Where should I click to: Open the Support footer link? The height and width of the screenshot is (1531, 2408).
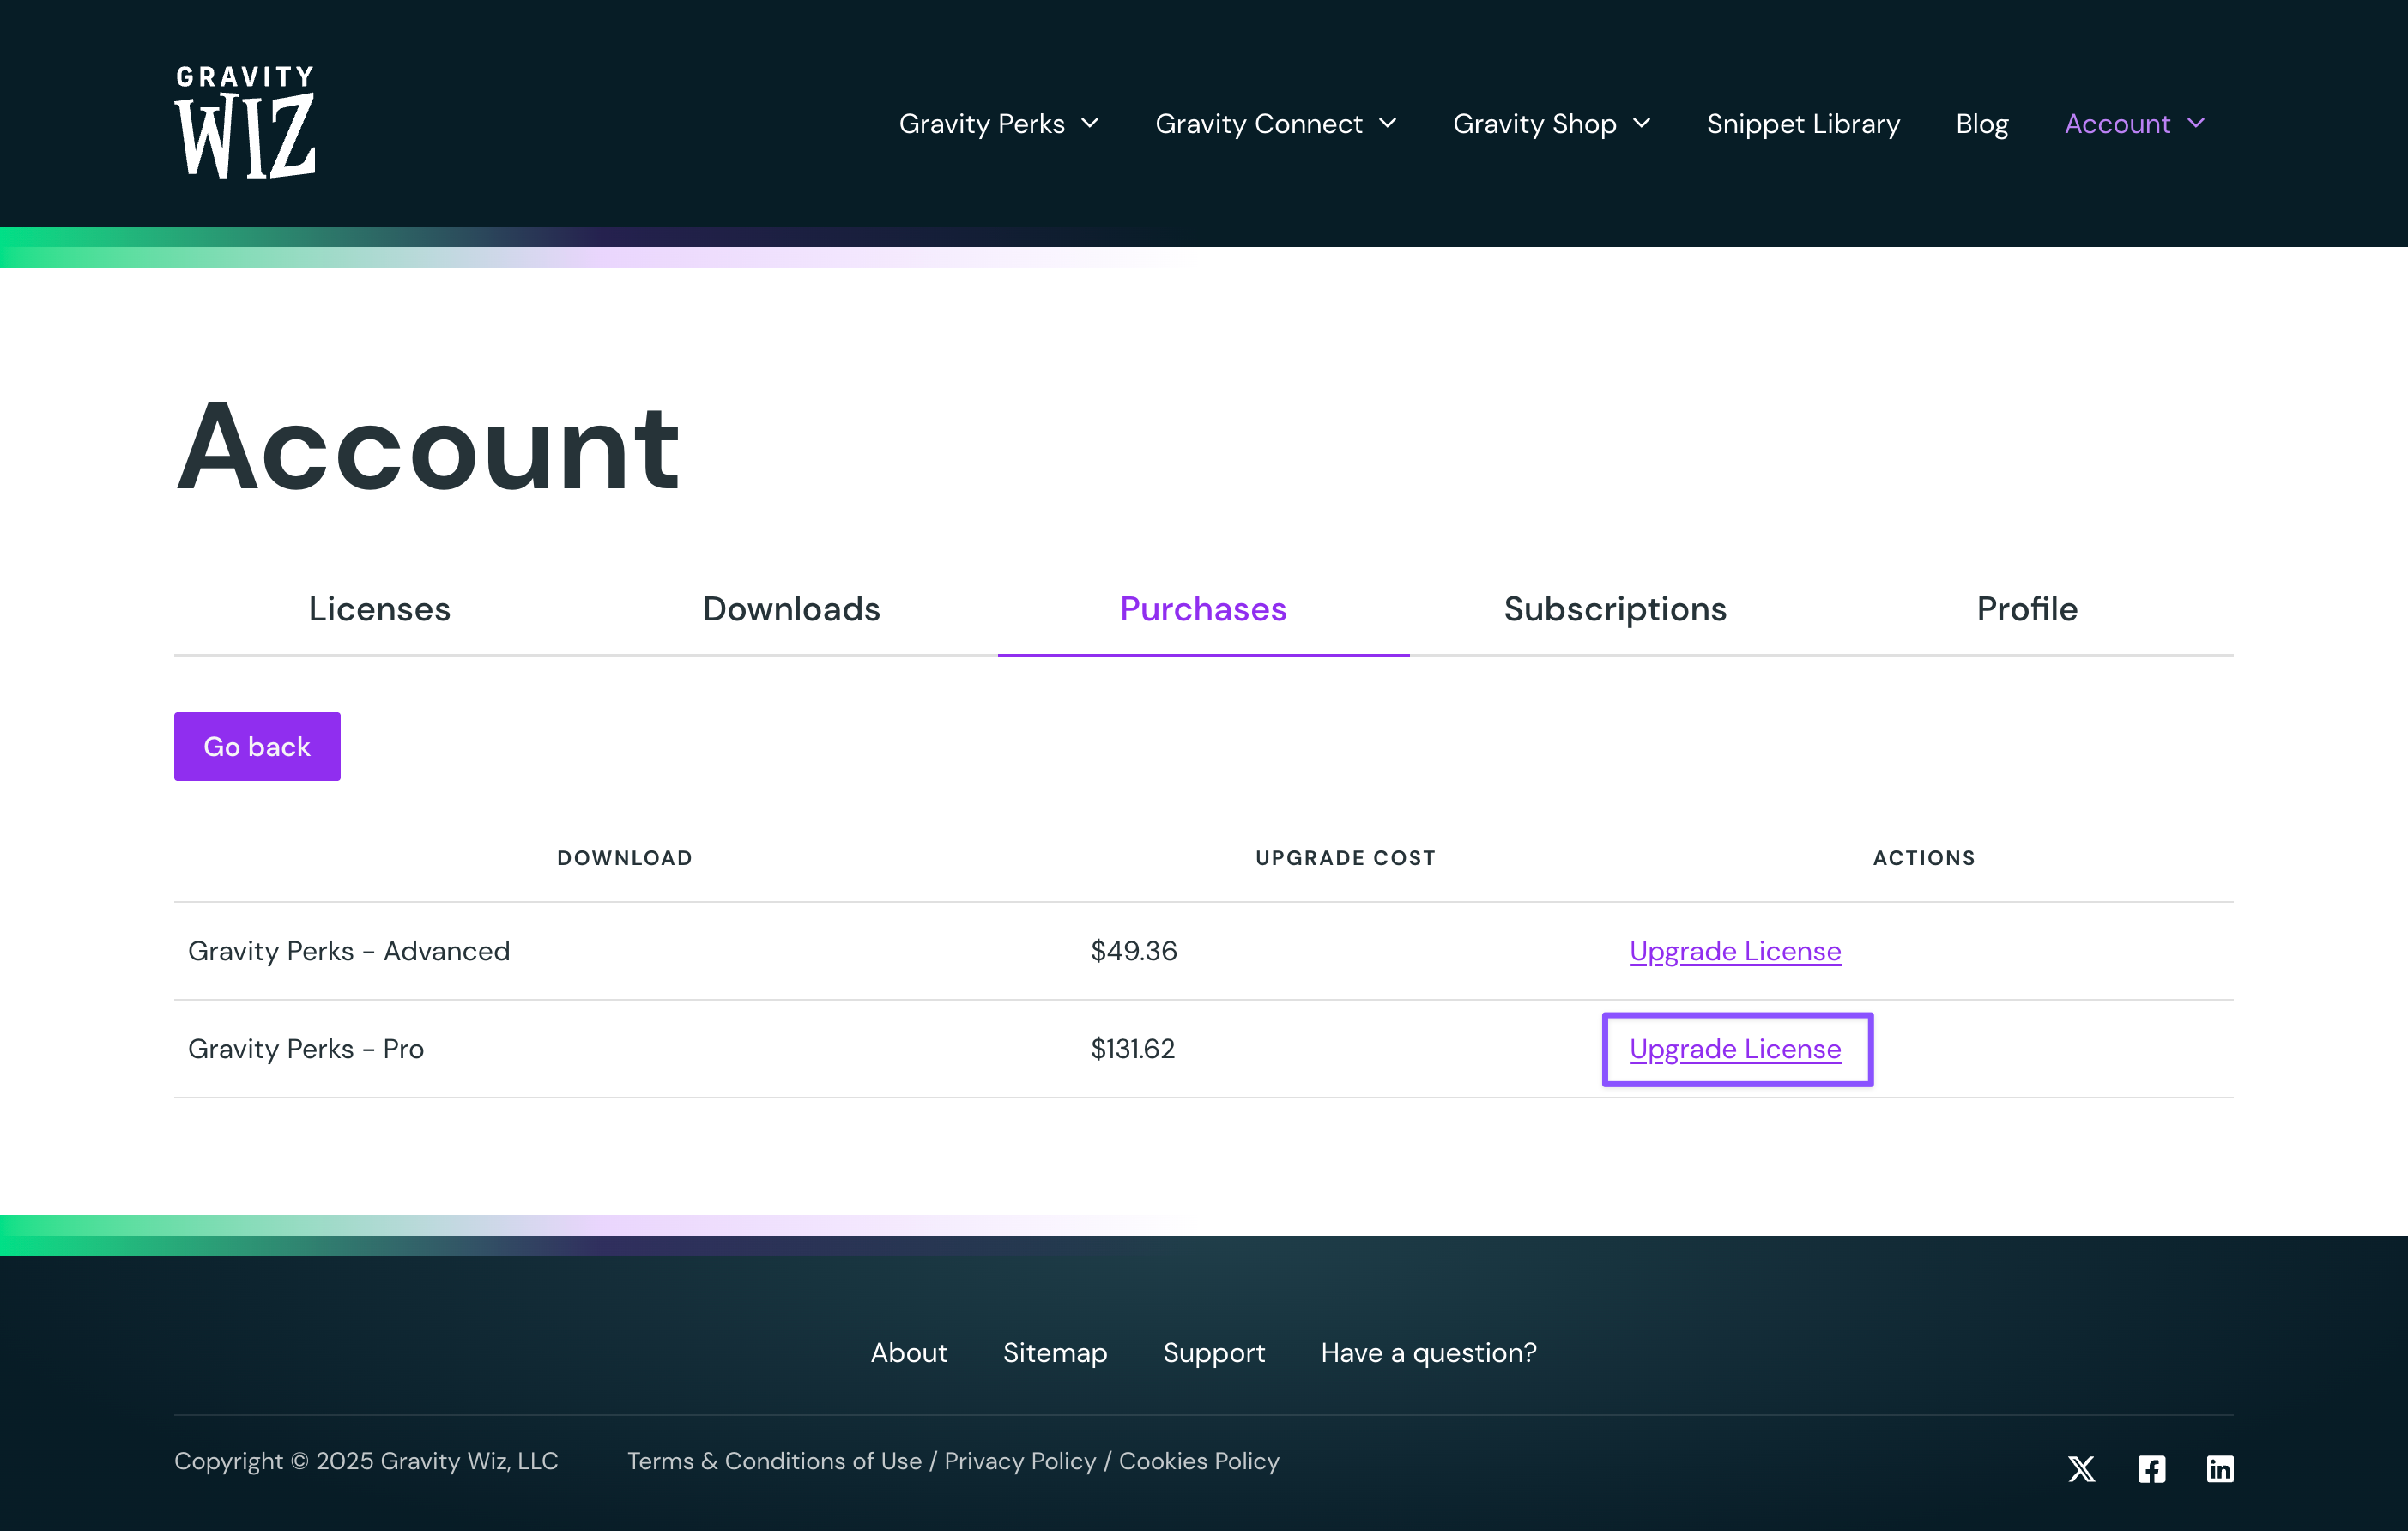coord(1214,1352)
